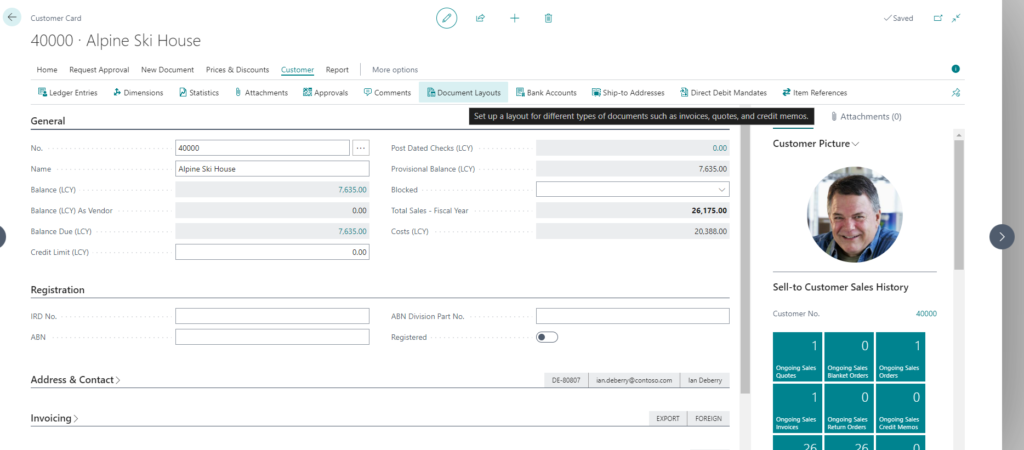Create new record with plus icon
The height and width of the screenshot is (450, 1024).
click(515, 18)
